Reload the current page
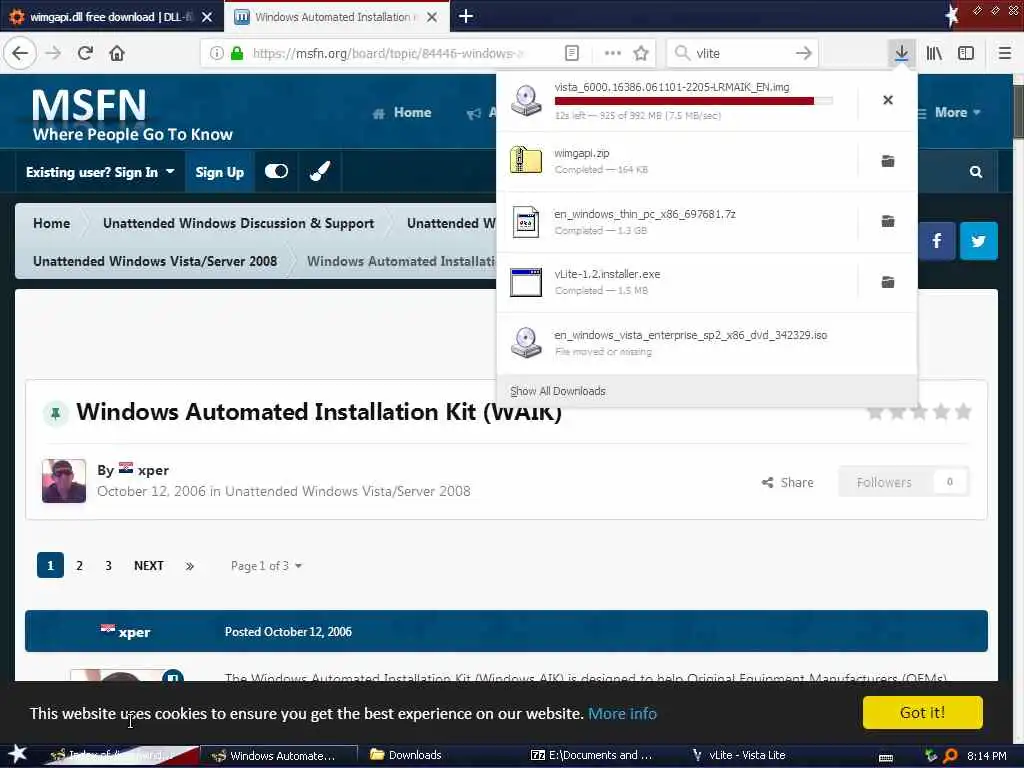 [85, 53]
